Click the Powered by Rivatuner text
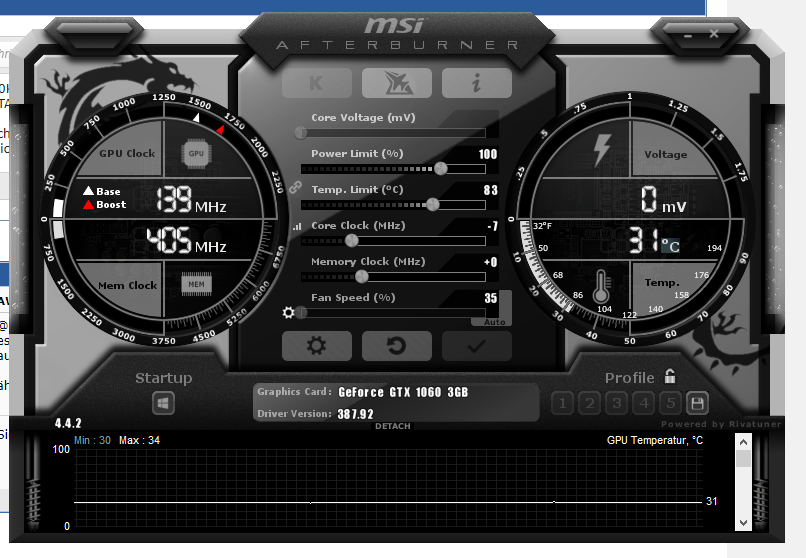806x558 pixels. [x=721, y=424]
